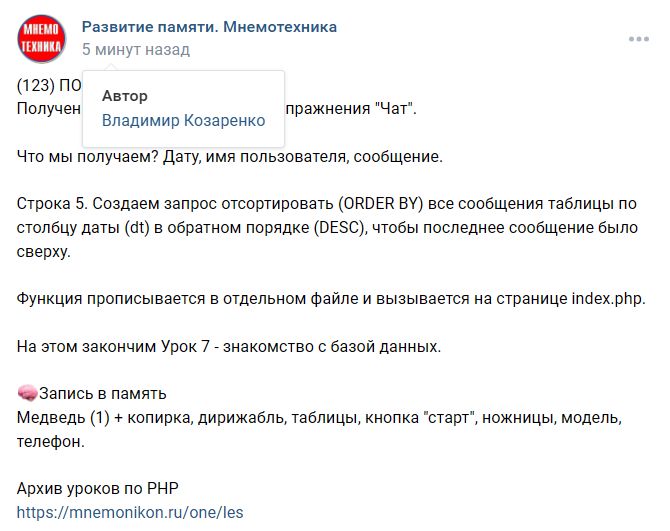The image size is (670, 531).
Task: Click the quoted word "старт" in the post
Action: click(453, 417)
